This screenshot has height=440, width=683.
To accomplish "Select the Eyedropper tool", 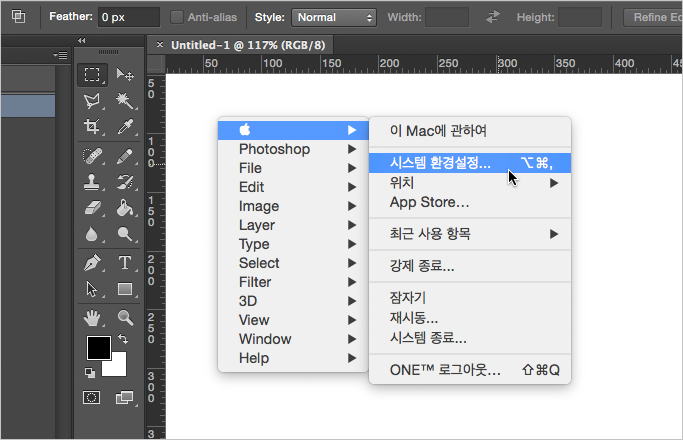I will [125, 127].
